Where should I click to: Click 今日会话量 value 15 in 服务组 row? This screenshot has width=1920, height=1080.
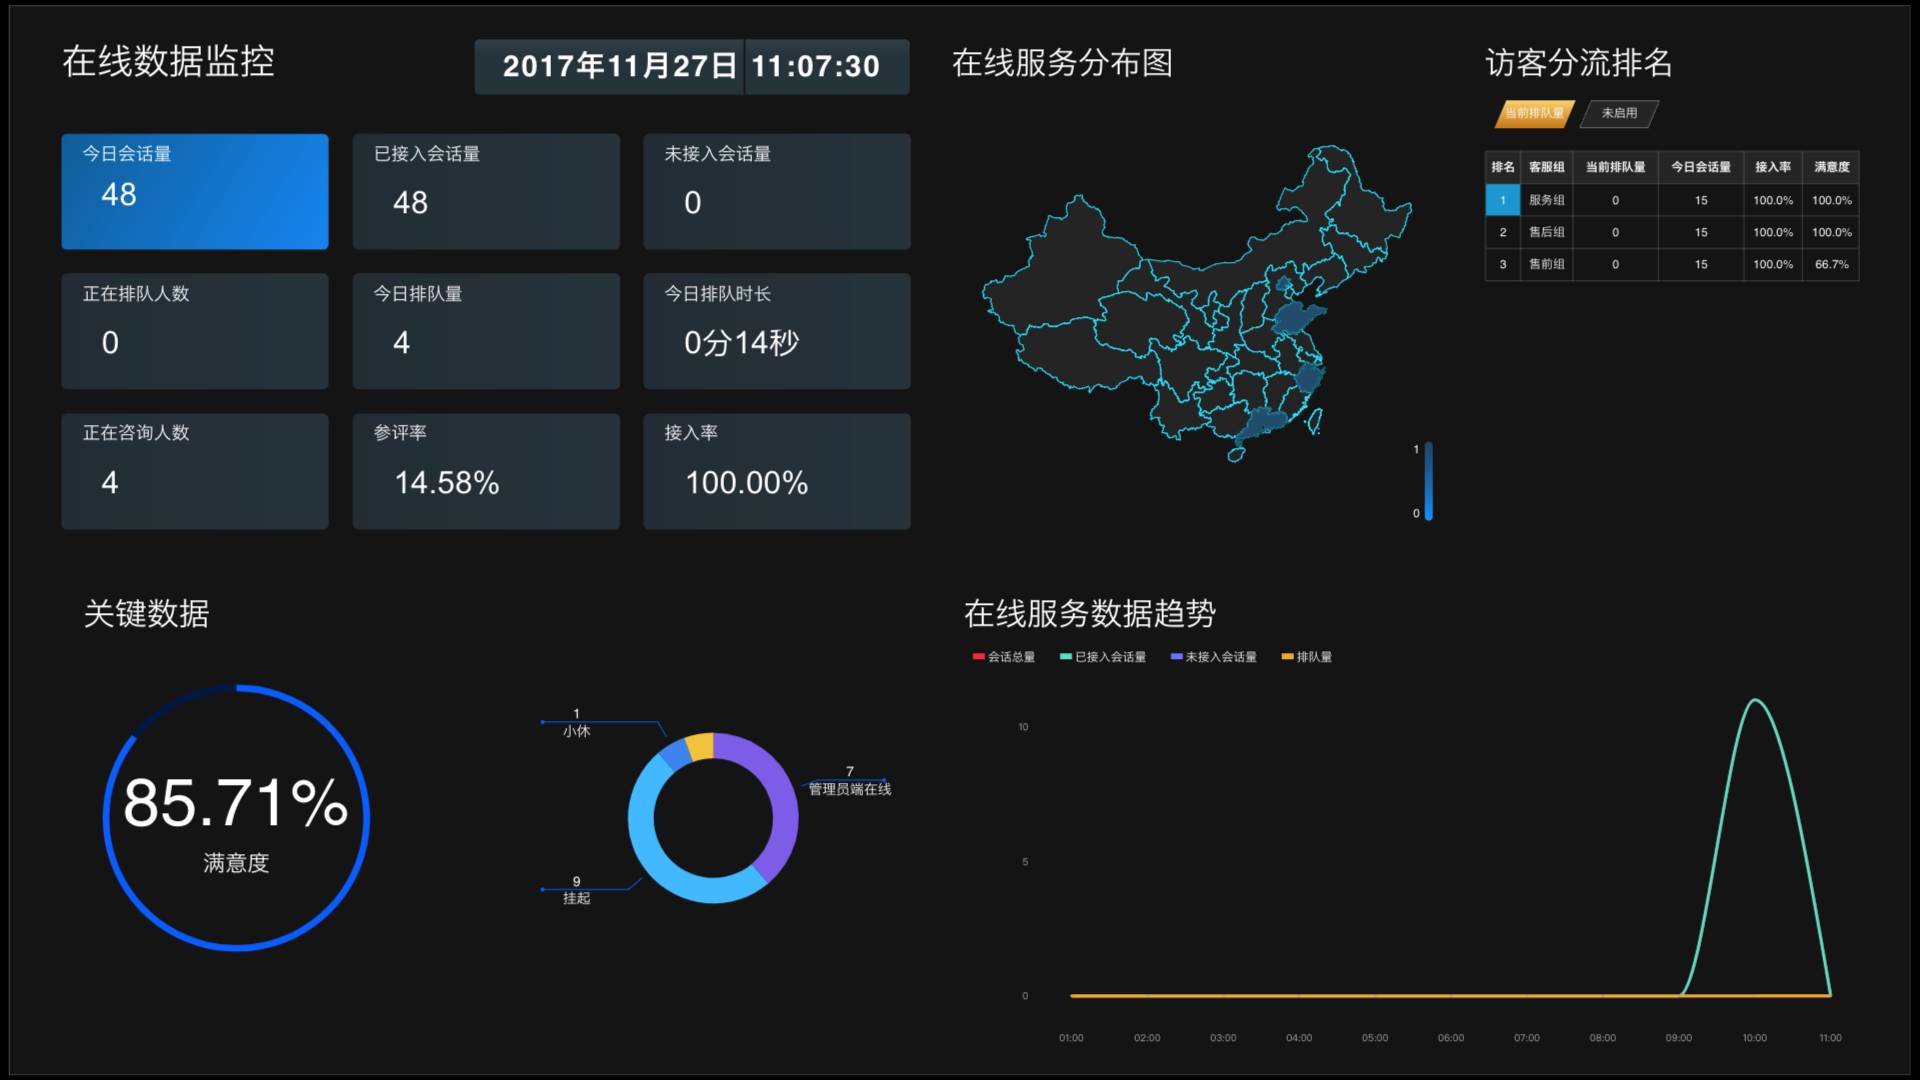pos(1701,200)
